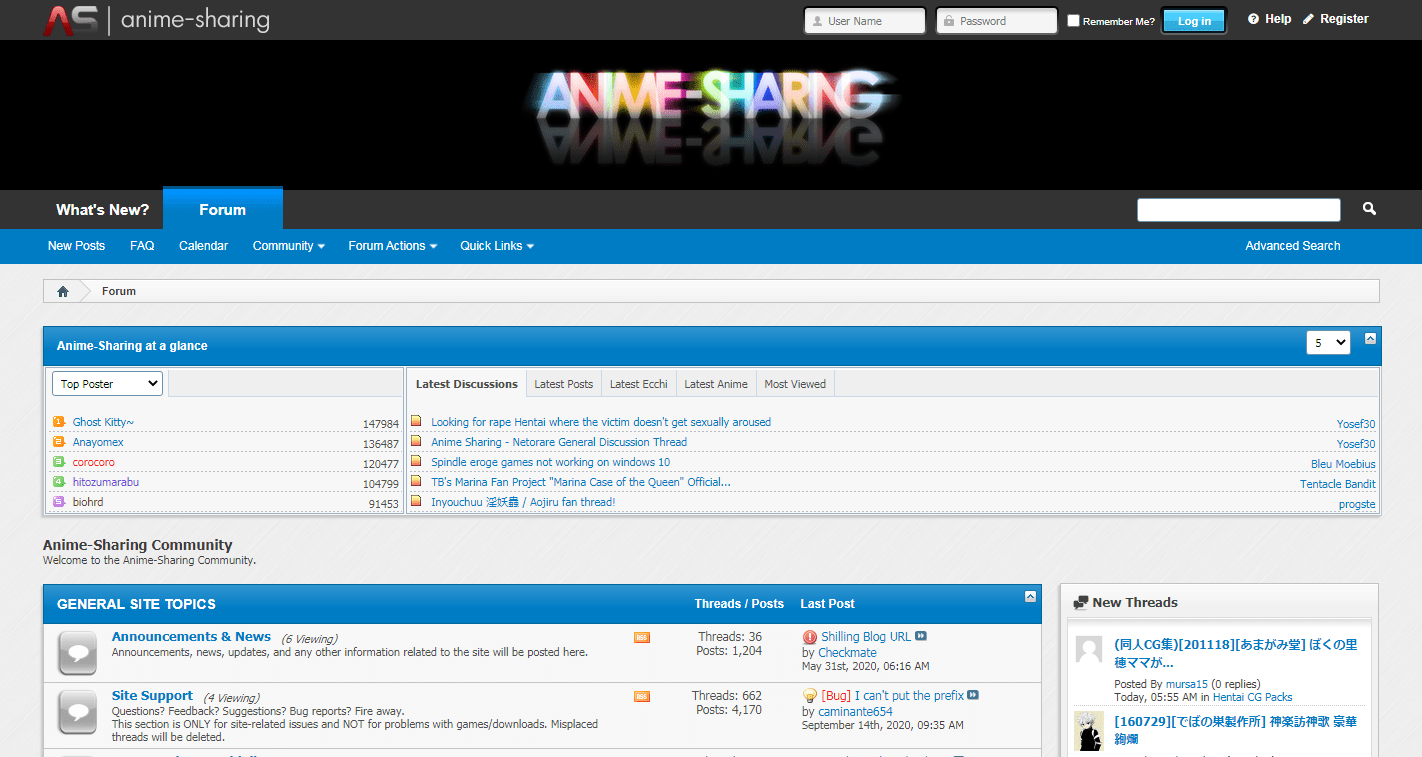Open Bleu Moebius's profile link
This screenshot has width=1422, height=757.
(1343, 464)
